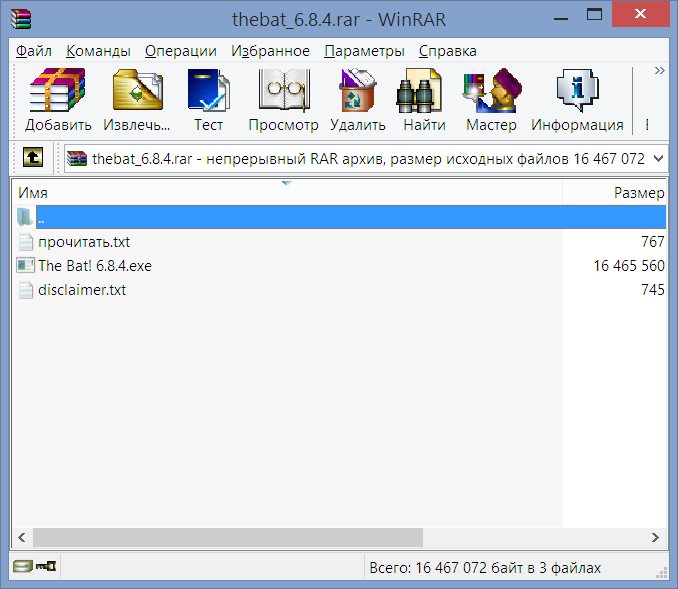Expand hidden toolbar buttons chevron
The width and height of the screenshot is (678, 589).
pos(659,70)
